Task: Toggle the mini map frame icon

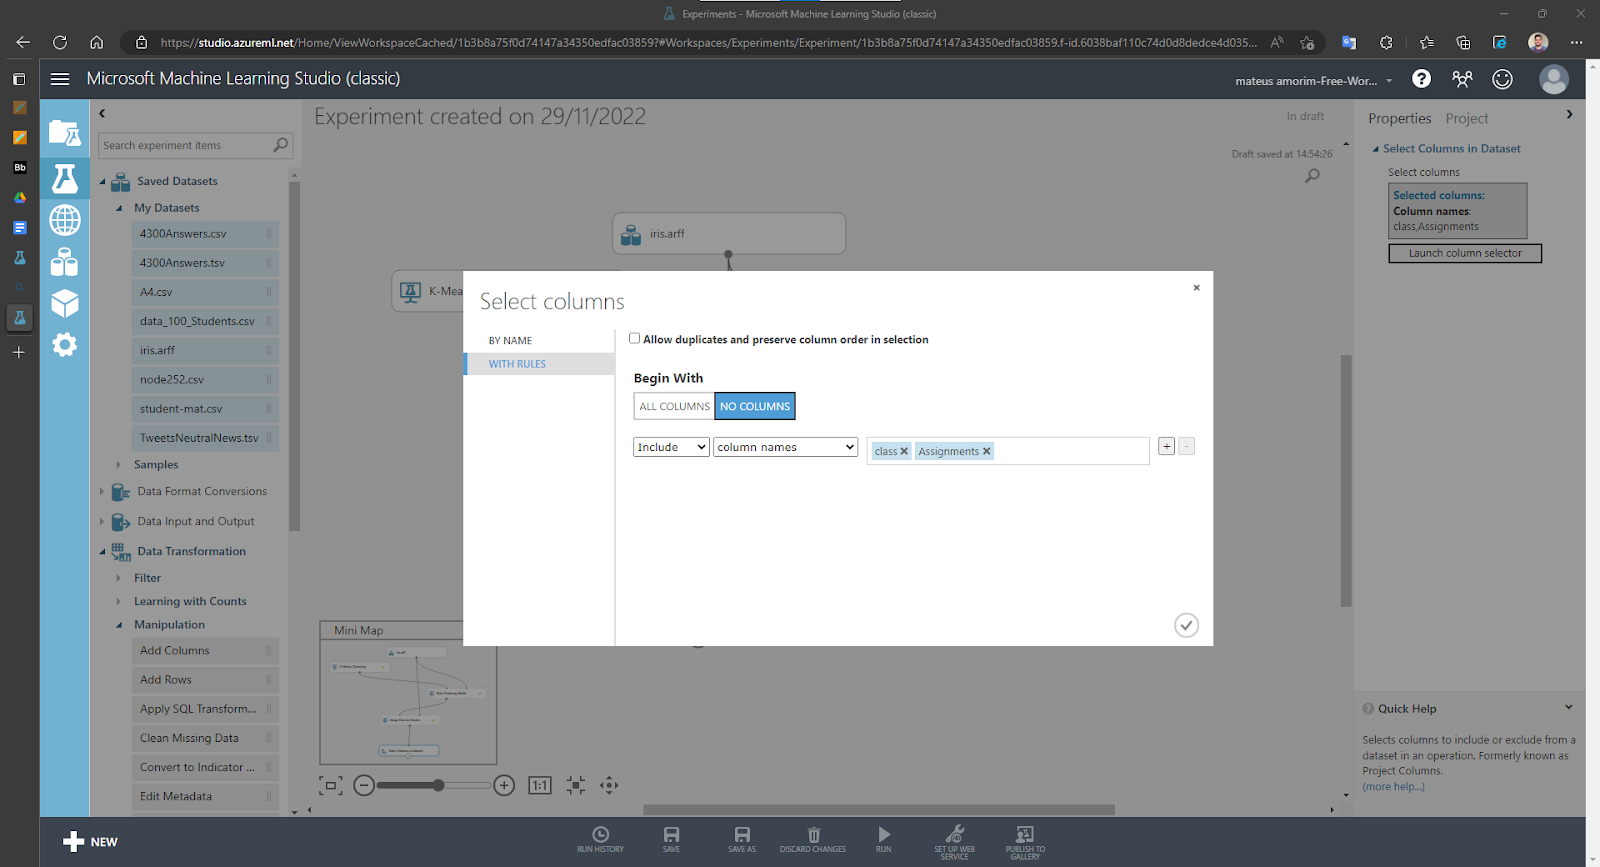Action: click(330, 786)
